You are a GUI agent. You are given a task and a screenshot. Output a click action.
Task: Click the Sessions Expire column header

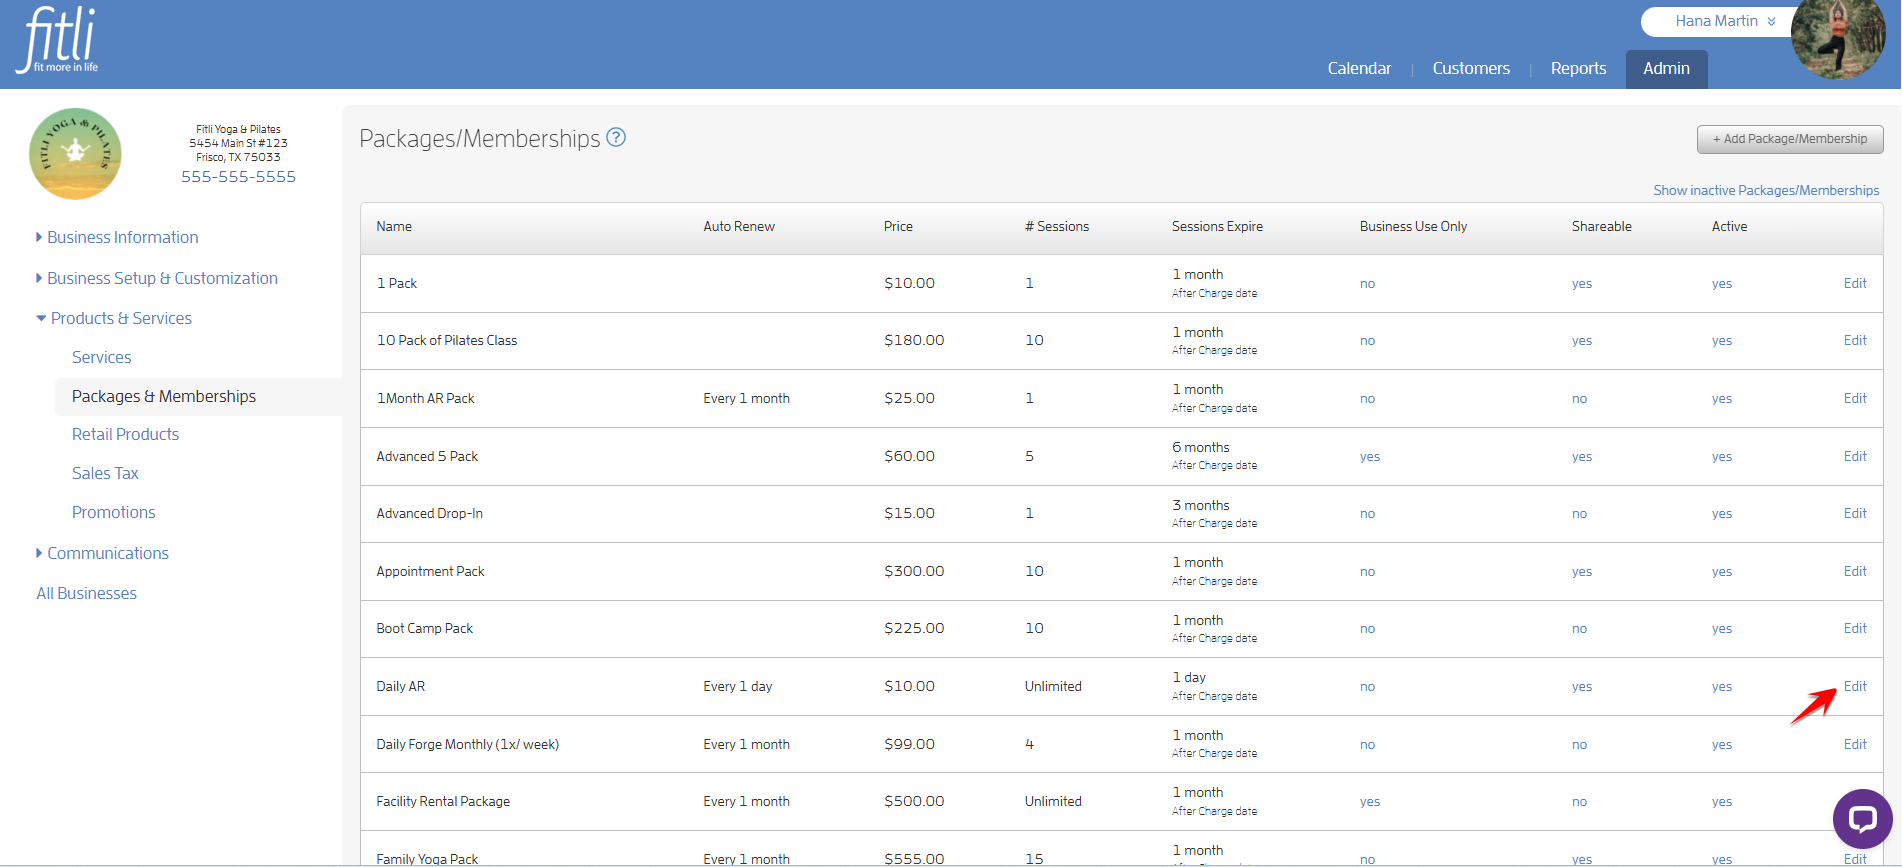pyautogui.click(x=1217, y=226)
